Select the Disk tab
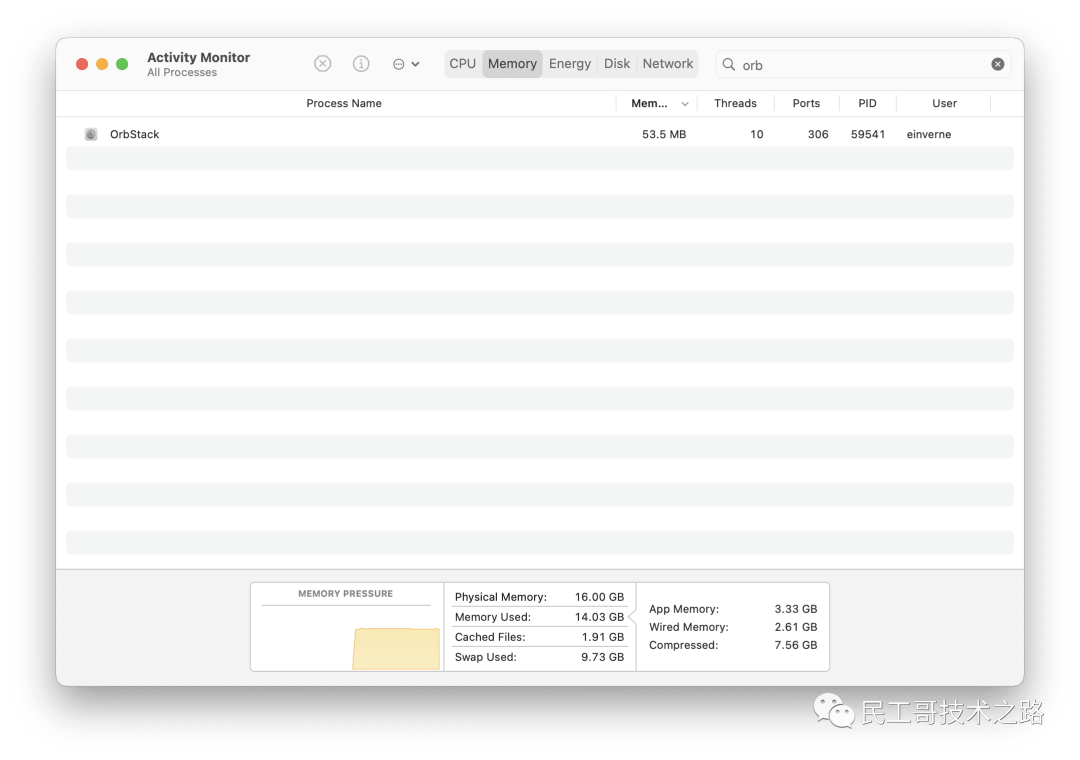Screen dimensions: 1080x760 616,63
